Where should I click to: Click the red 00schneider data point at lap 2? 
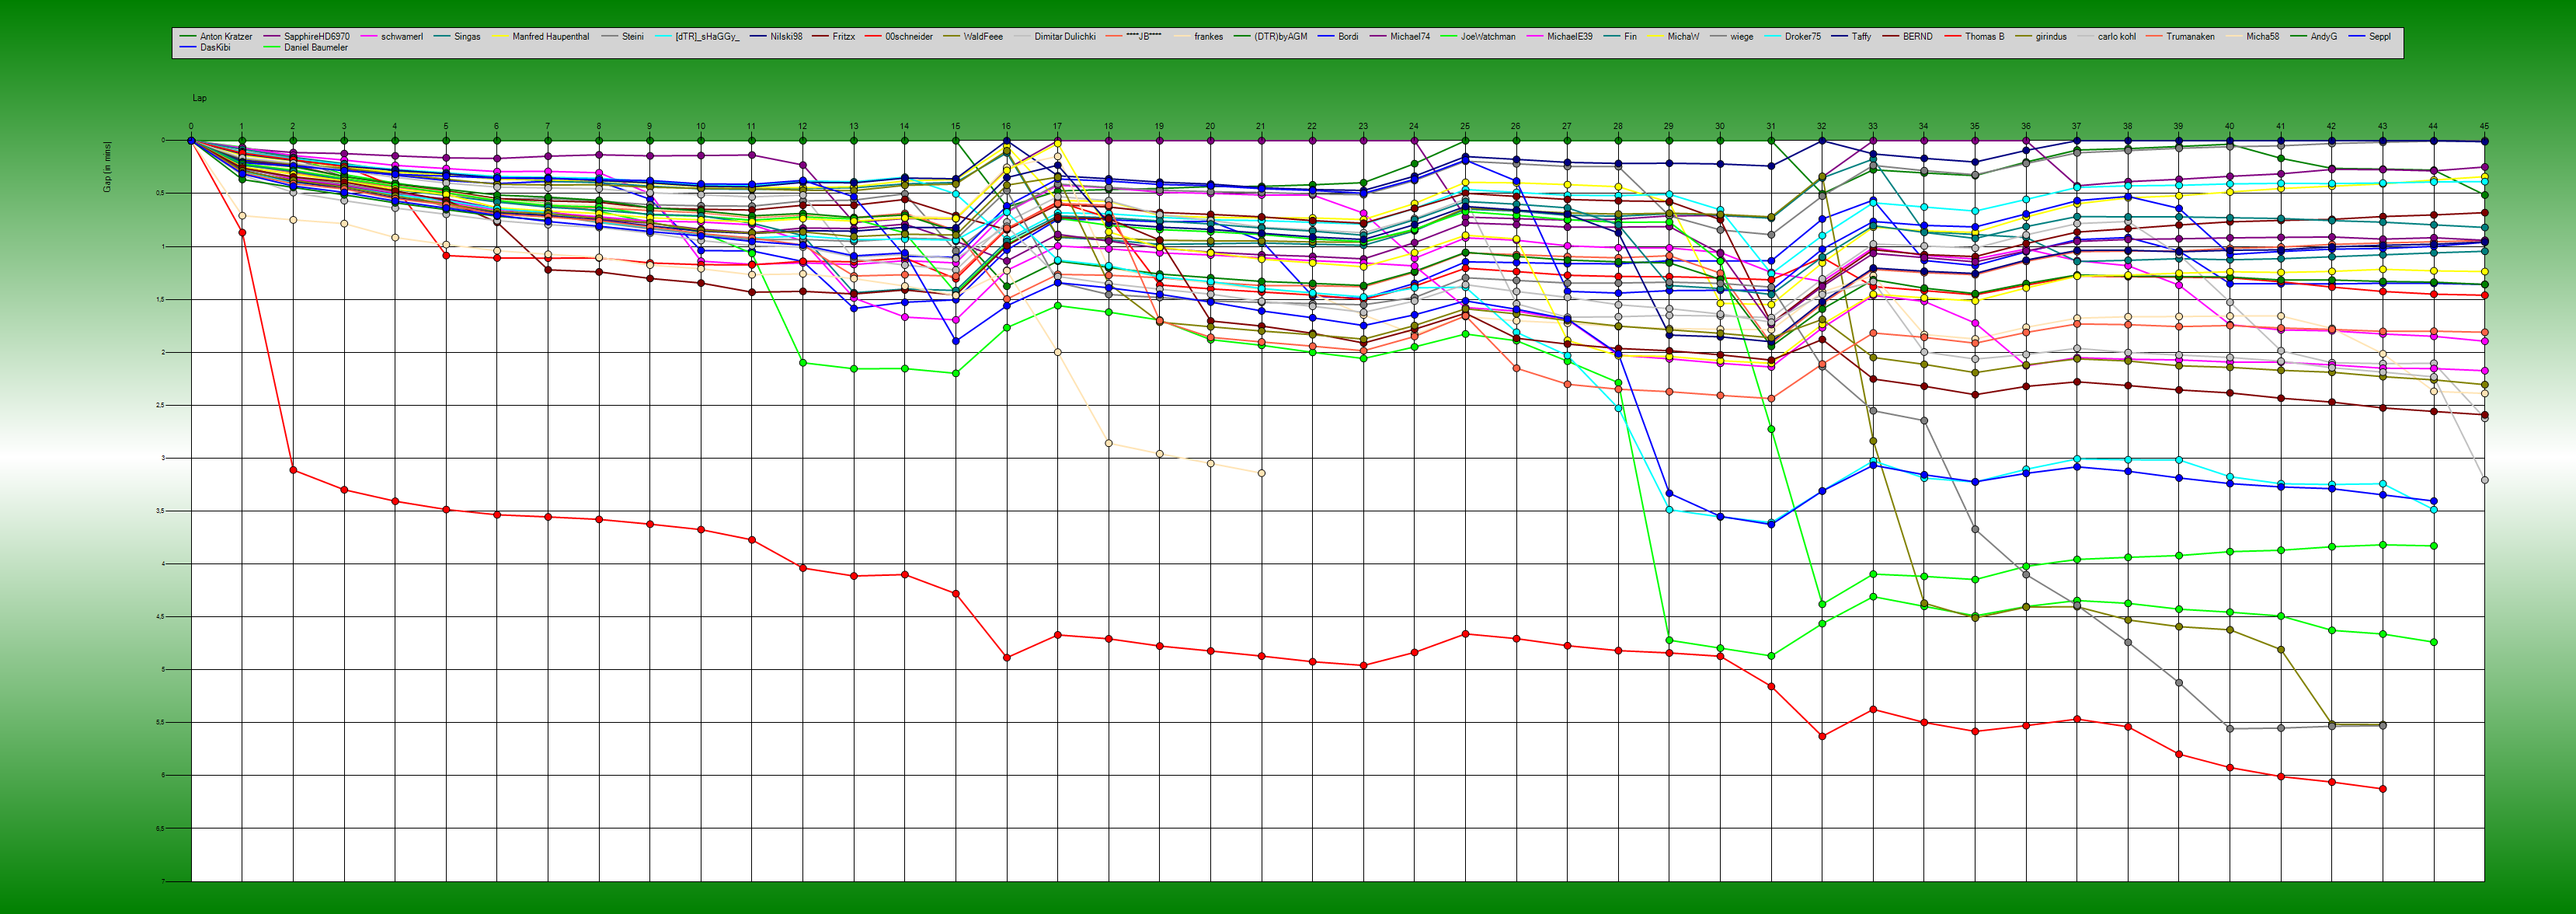[293, 470]
